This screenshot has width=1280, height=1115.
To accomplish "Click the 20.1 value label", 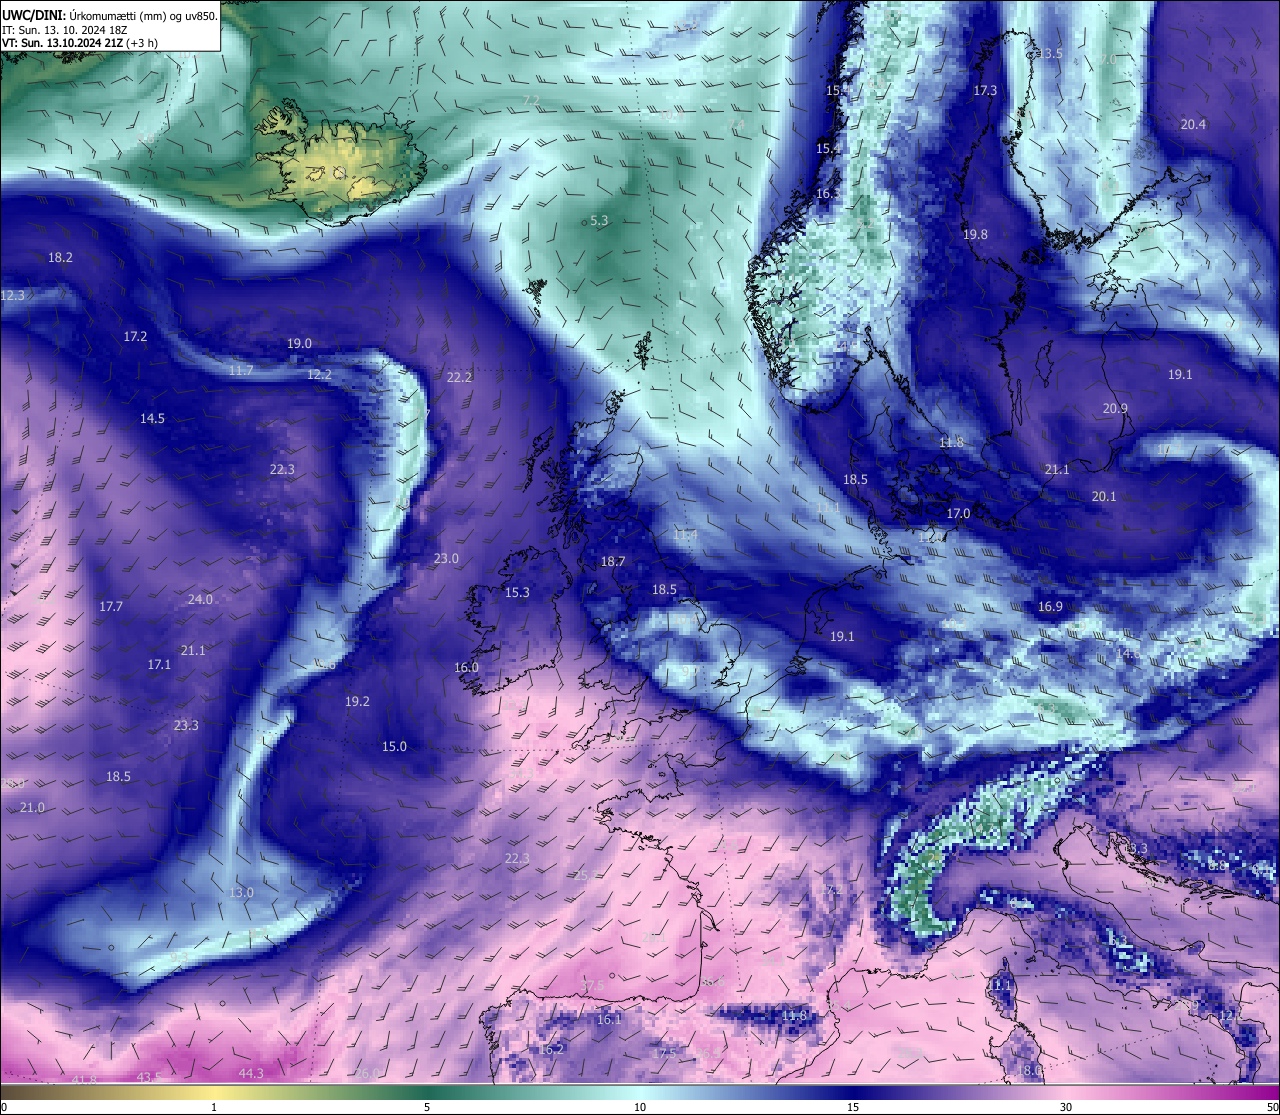I will point(1104,497).
